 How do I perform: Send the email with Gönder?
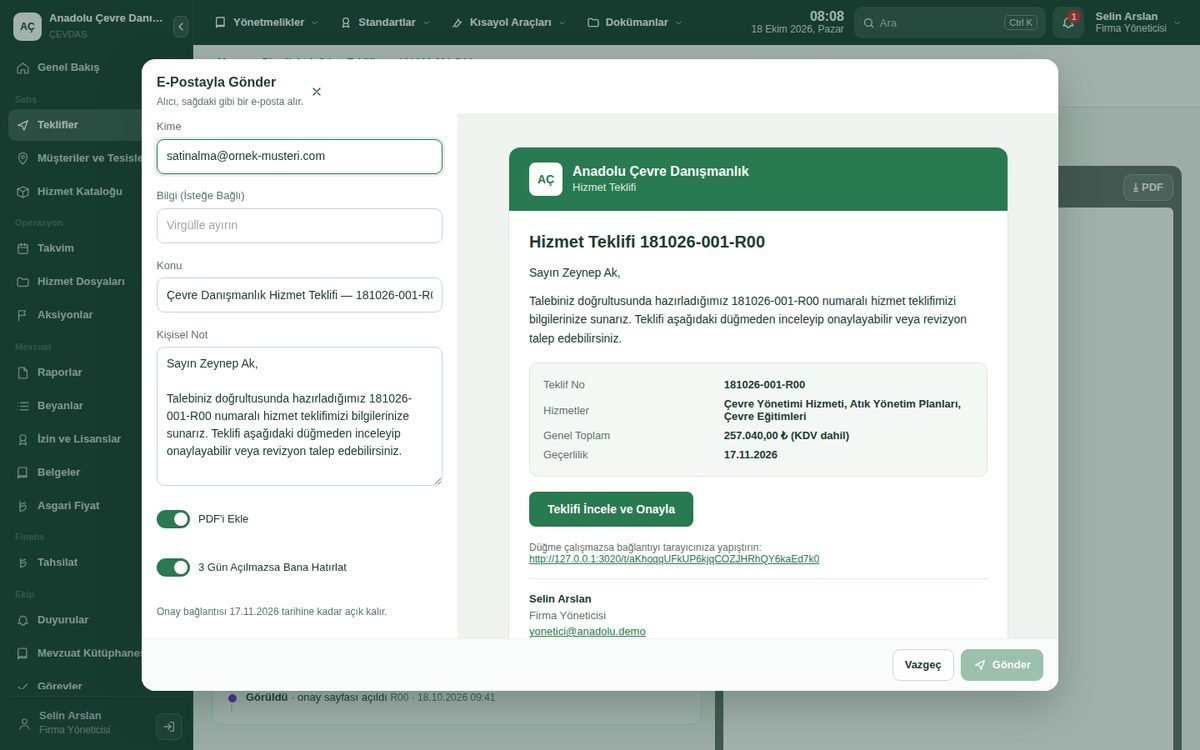click(1002, 665)
